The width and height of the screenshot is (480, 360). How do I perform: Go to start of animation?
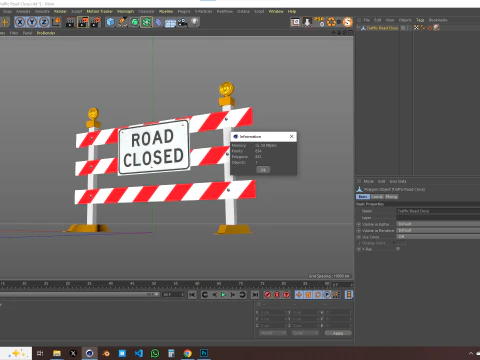pos(192,295)
